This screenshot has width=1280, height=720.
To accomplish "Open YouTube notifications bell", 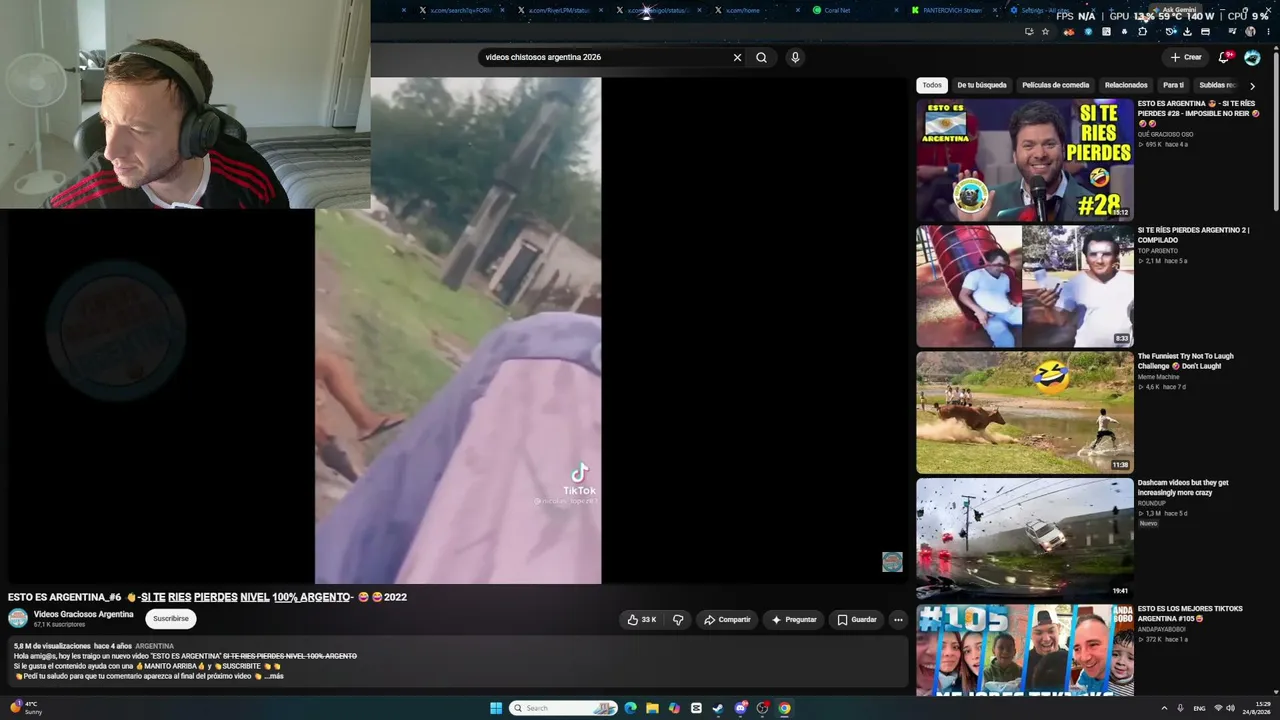I will (x=1224, y=57).
